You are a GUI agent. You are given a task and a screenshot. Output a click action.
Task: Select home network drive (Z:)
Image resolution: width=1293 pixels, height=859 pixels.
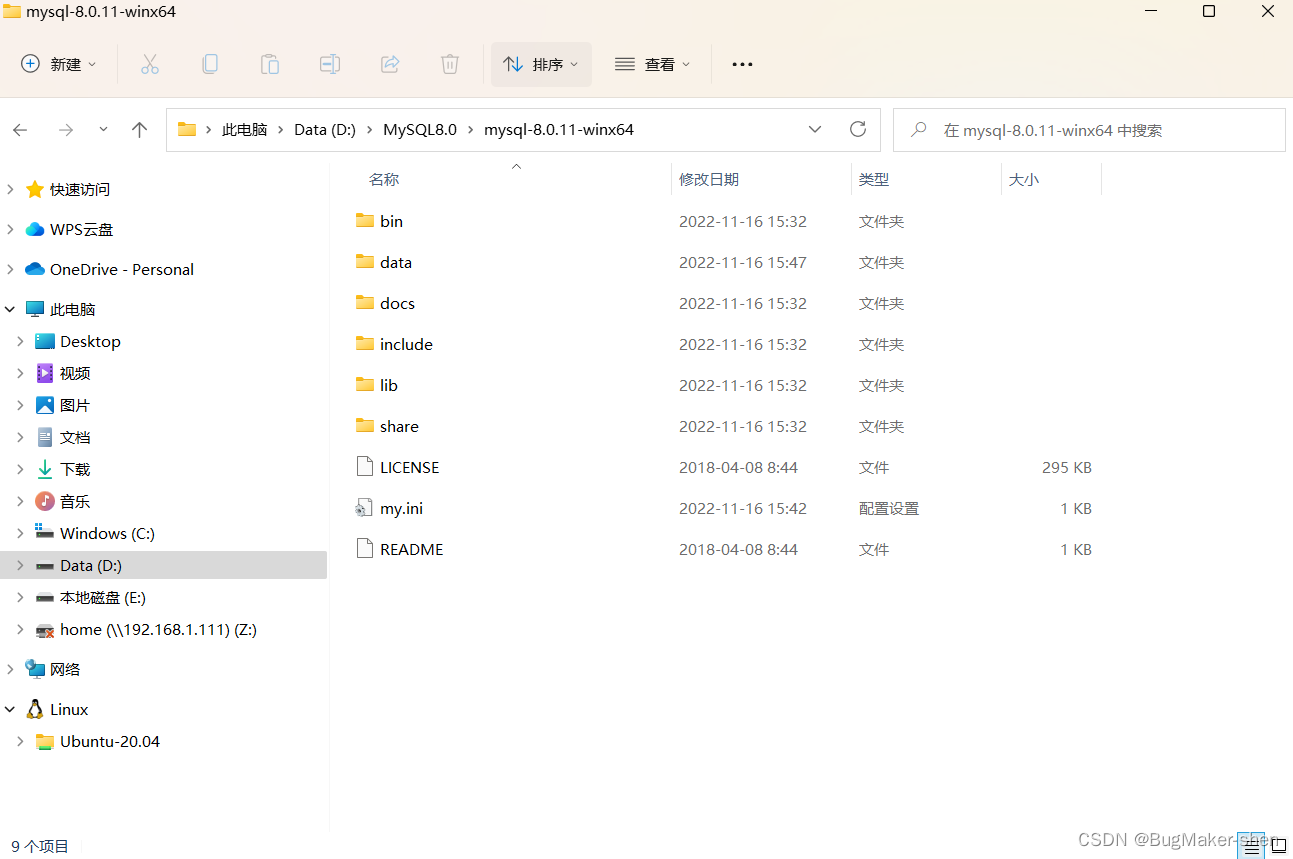click(158, 629)
